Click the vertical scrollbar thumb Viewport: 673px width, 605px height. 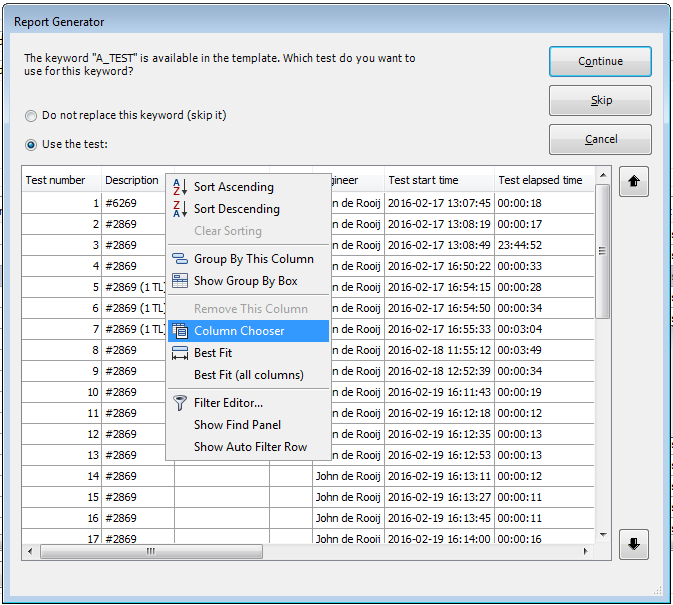pyautogui.click(x=603, y=251)
